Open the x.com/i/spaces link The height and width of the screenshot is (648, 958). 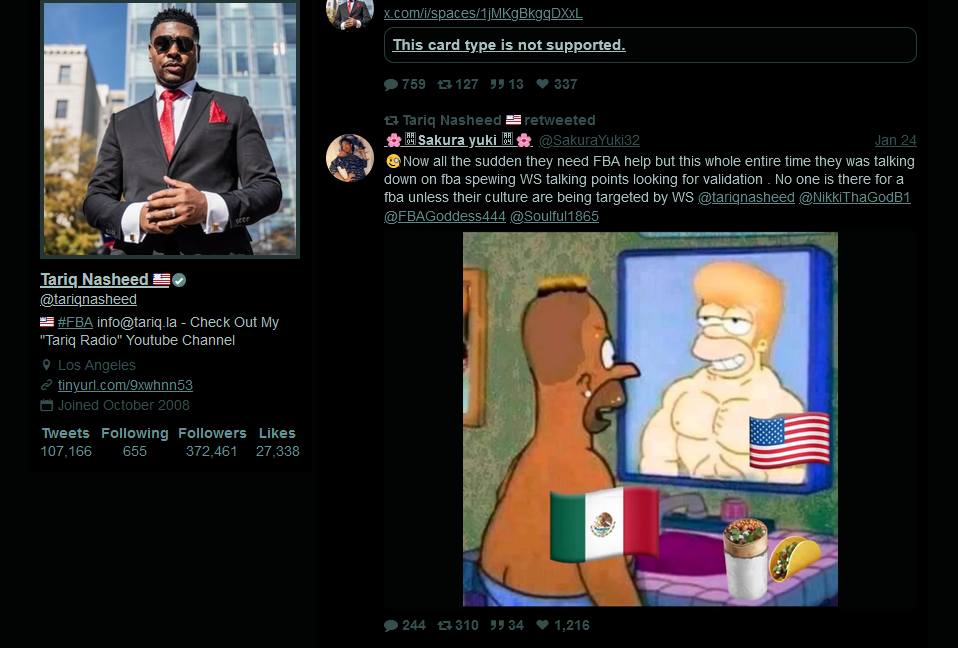click(x=483, y=13)
